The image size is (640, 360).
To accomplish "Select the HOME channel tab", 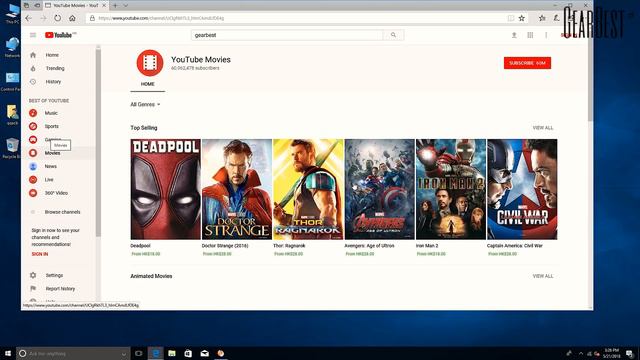I will tap(148, 84).
